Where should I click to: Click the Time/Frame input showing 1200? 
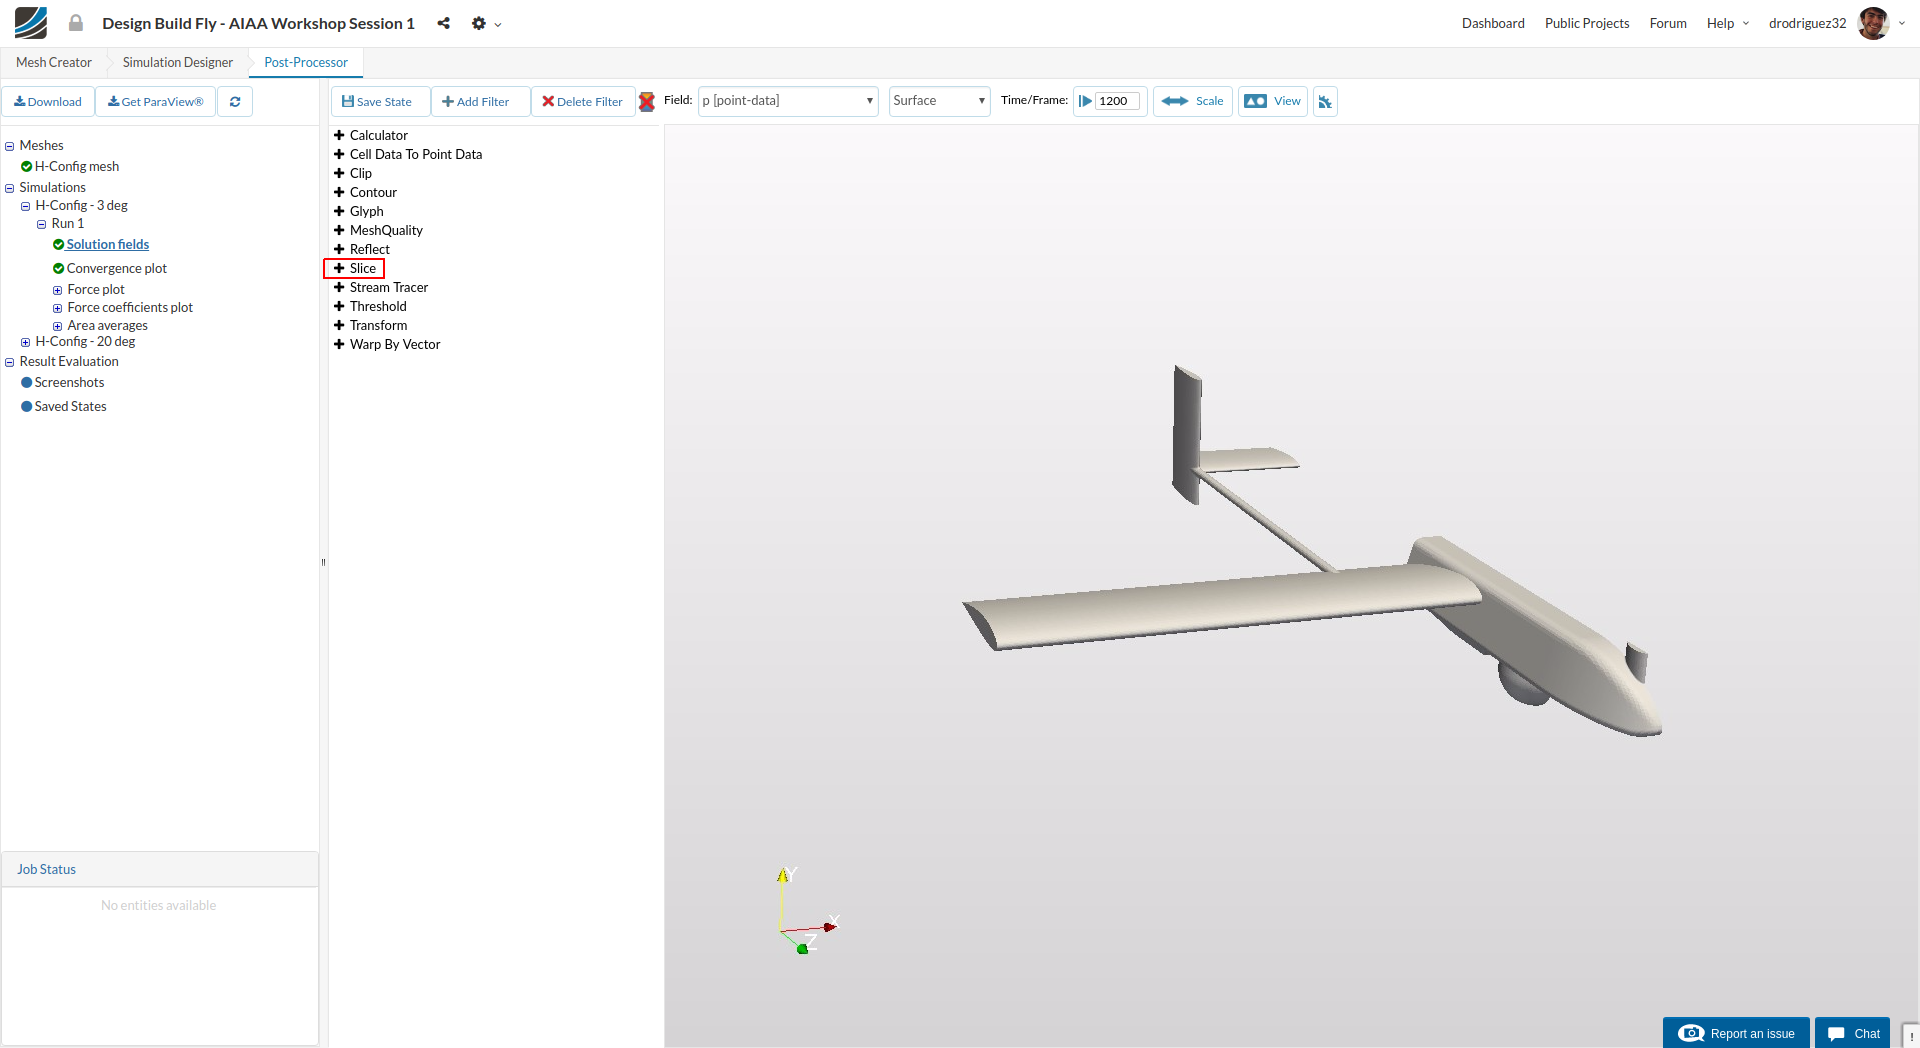[1117, 101]
